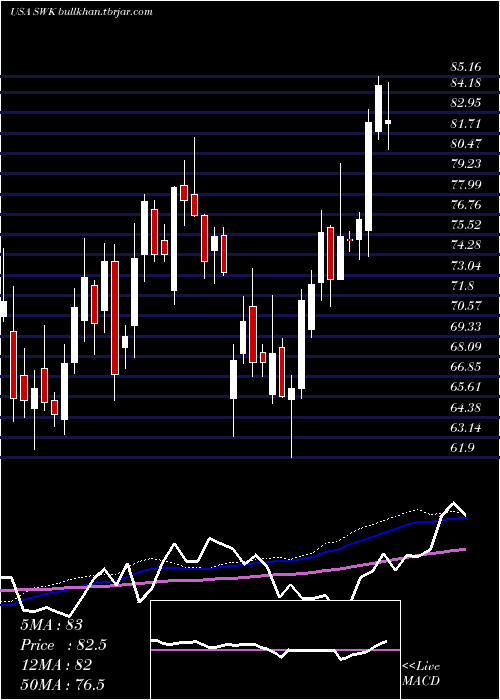The height and width of the screenshot is (700, 500).
Task: Click the 12MA : 82 reading
Action: click(56, 665)
